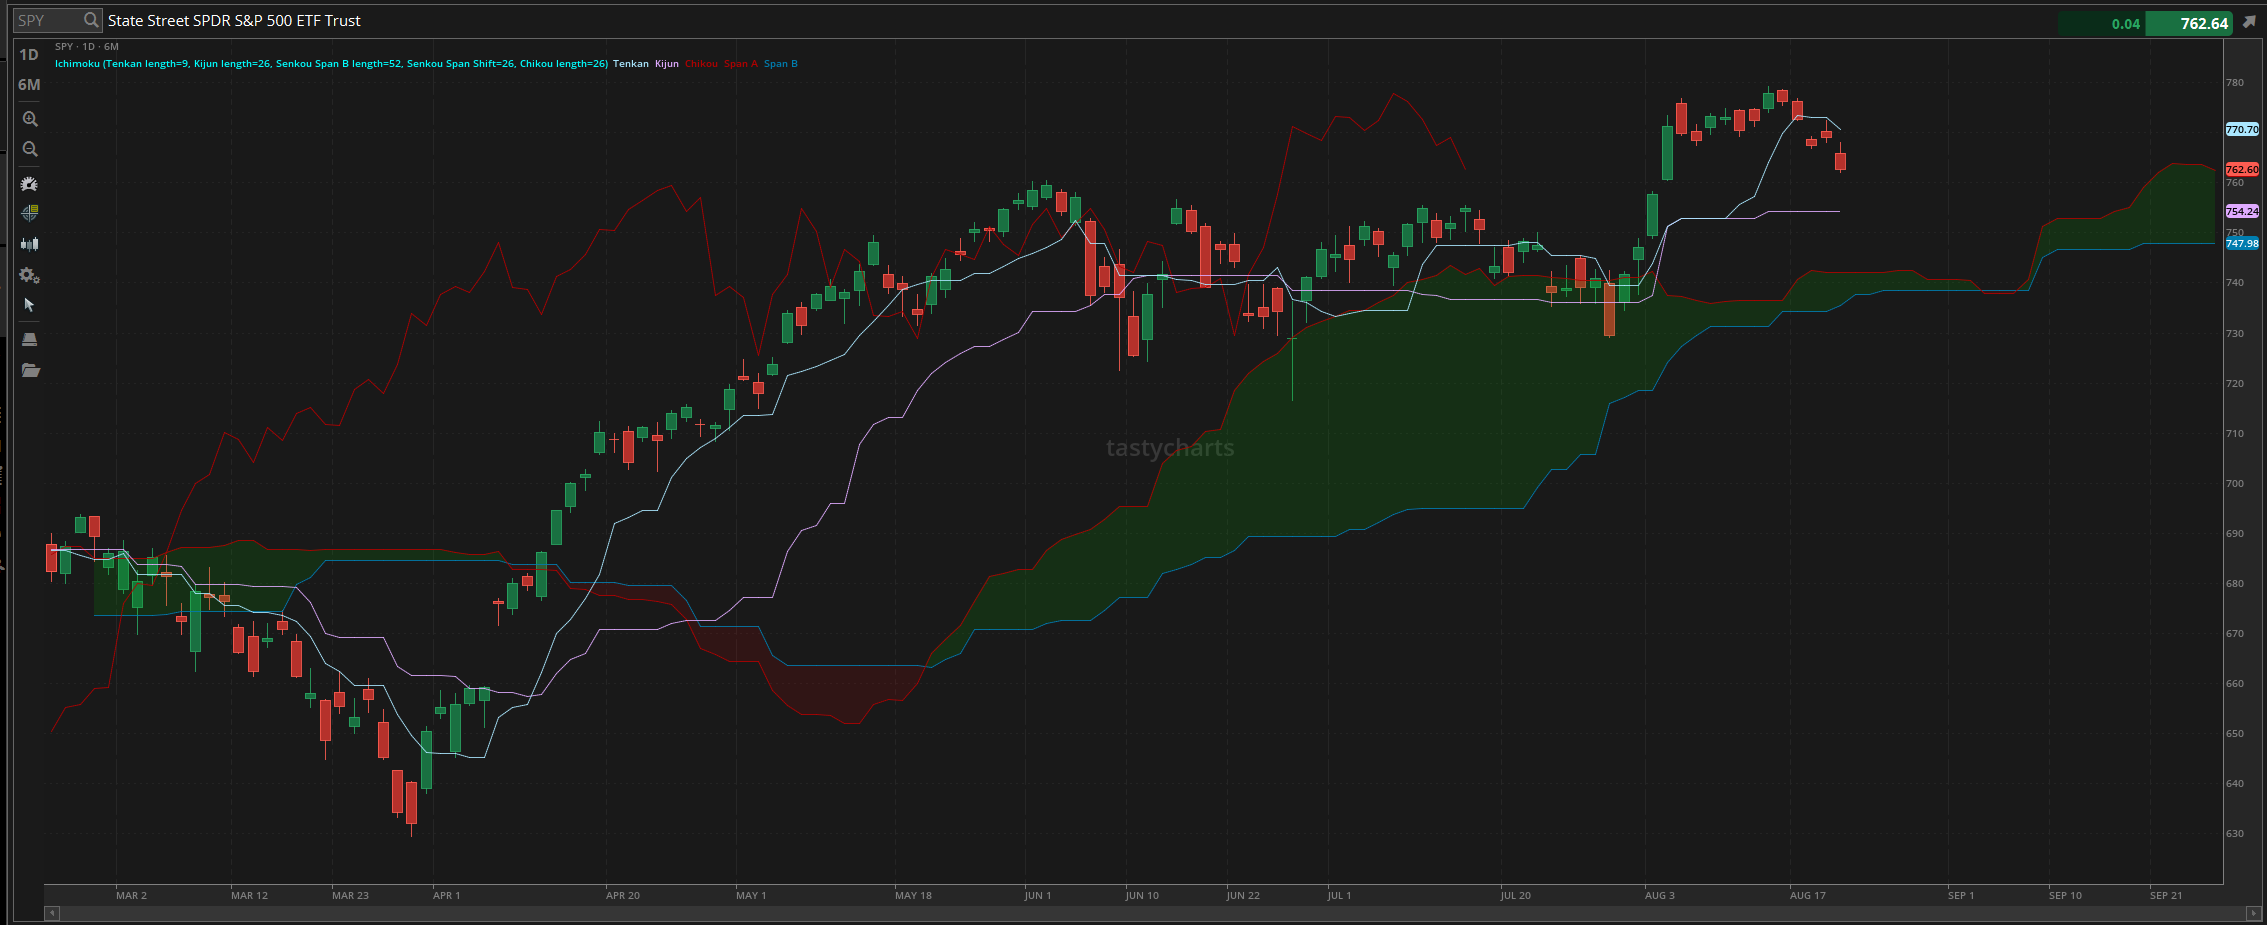Click the APR 1 date label
Screen dimensions: 2267x925
(447, 895)
